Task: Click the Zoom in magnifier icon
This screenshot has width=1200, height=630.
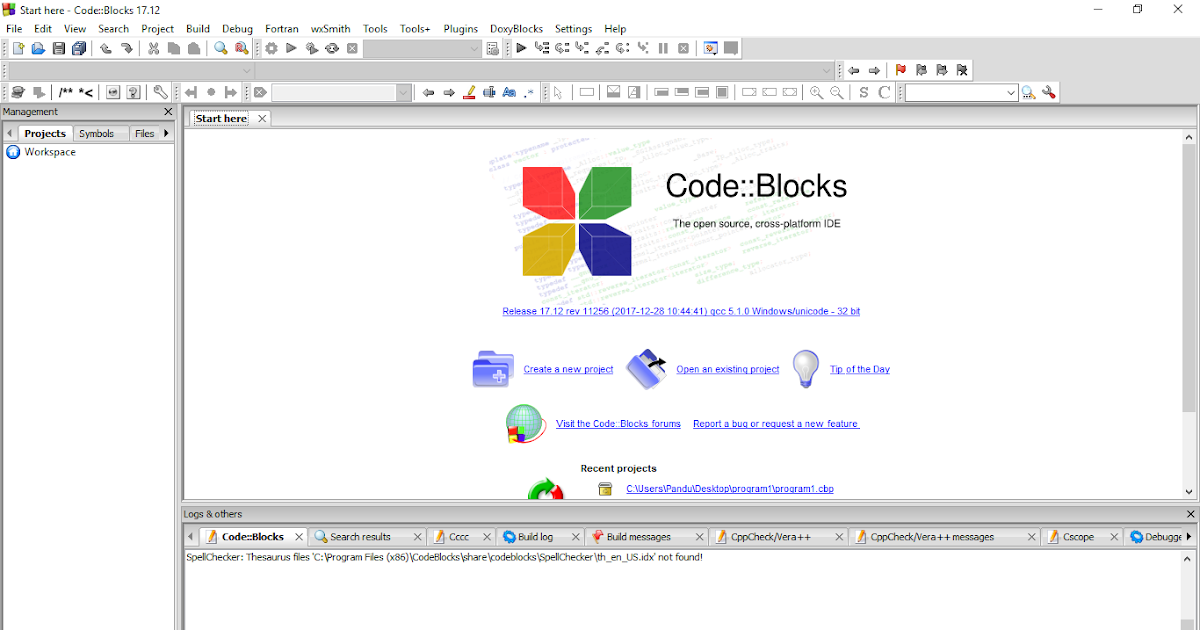Action: [816, 92]
